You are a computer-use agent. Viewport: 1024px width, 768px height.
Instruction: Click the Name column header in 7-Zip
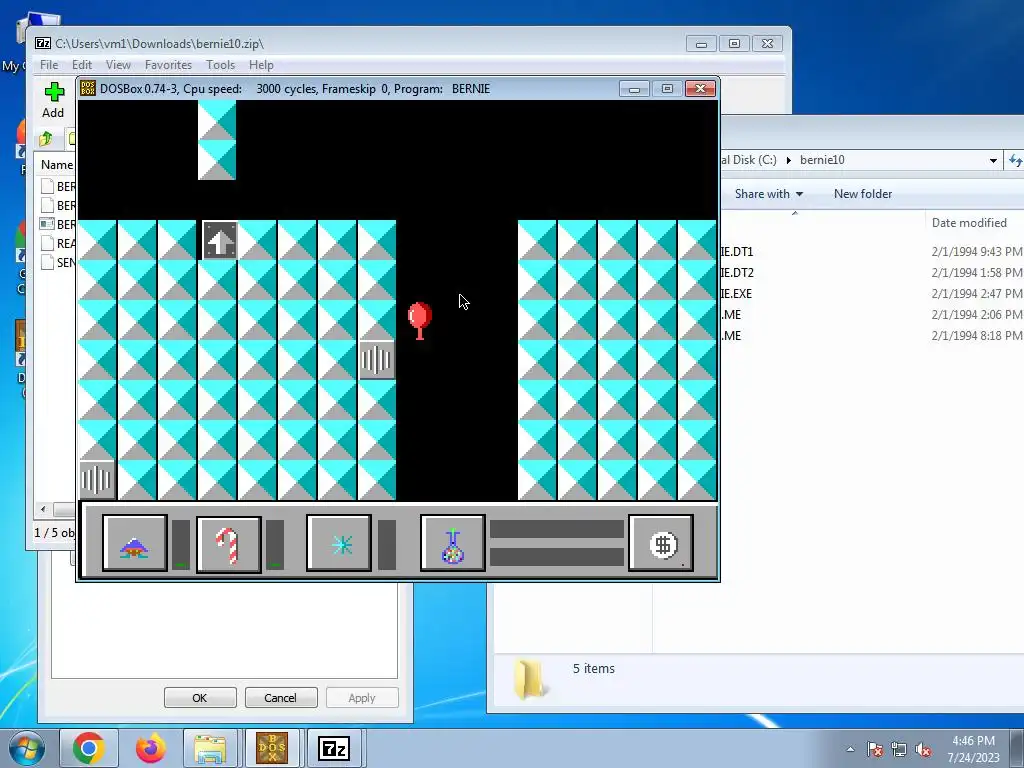coord(56,165)
